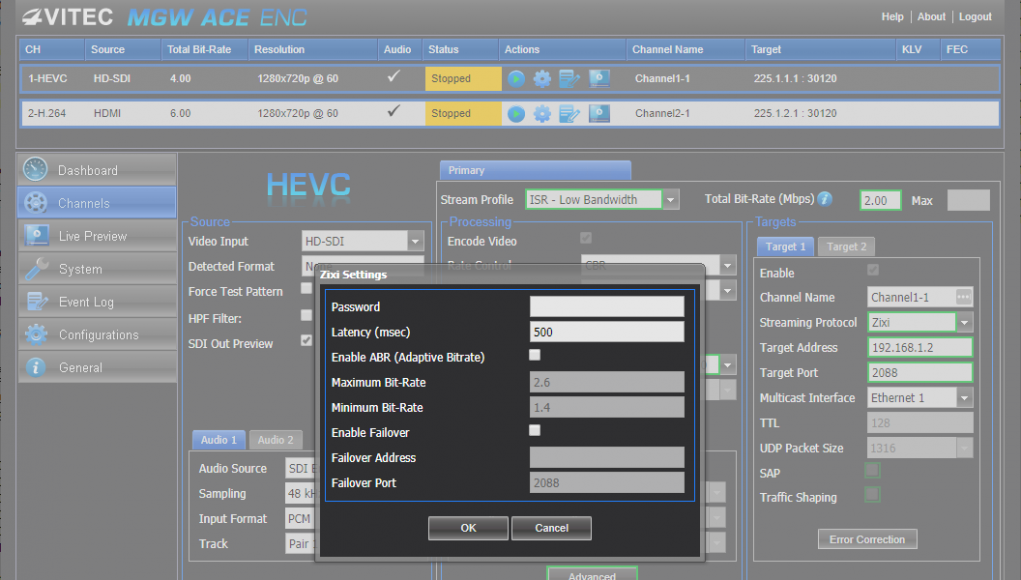Image resolution: width=1021 pixels, height=580 pixels.
Task: Switch to the Audio 1 tab
Action: (219, 440)
